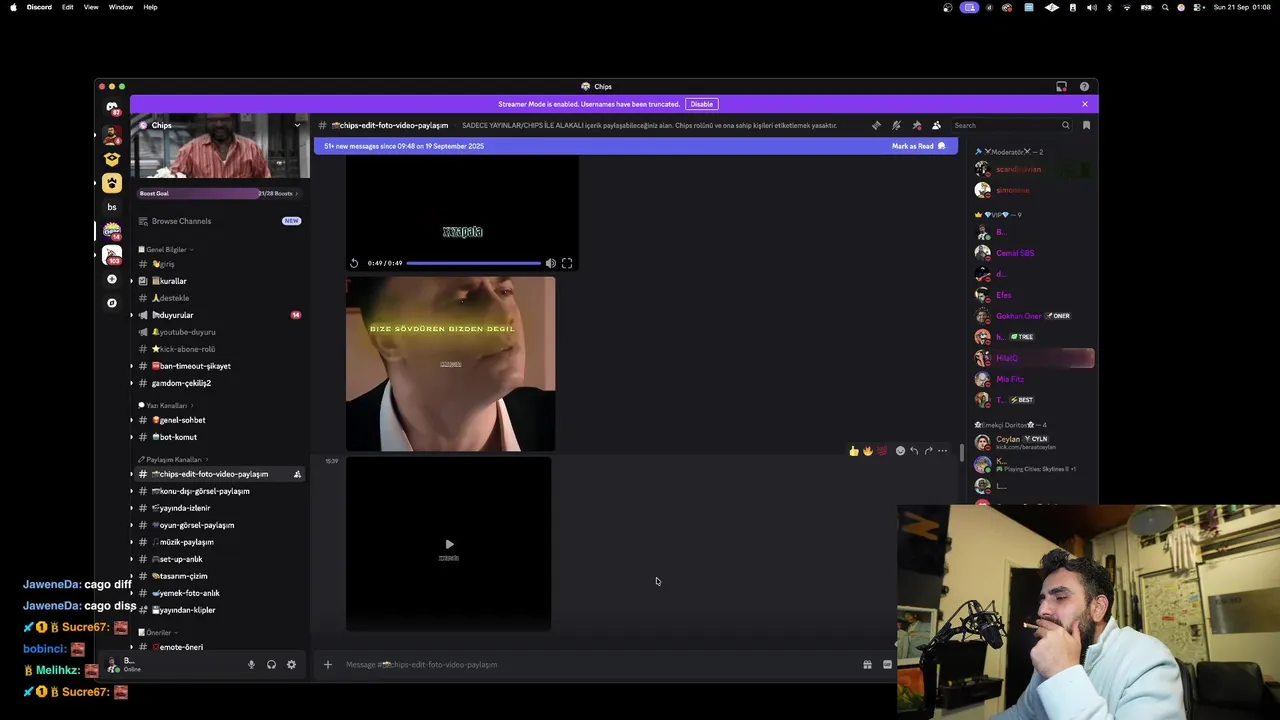Viewport: 1280px width, 720px height.
Task: Expand arrow beside genel-sohbet channel
Action: 131,420
